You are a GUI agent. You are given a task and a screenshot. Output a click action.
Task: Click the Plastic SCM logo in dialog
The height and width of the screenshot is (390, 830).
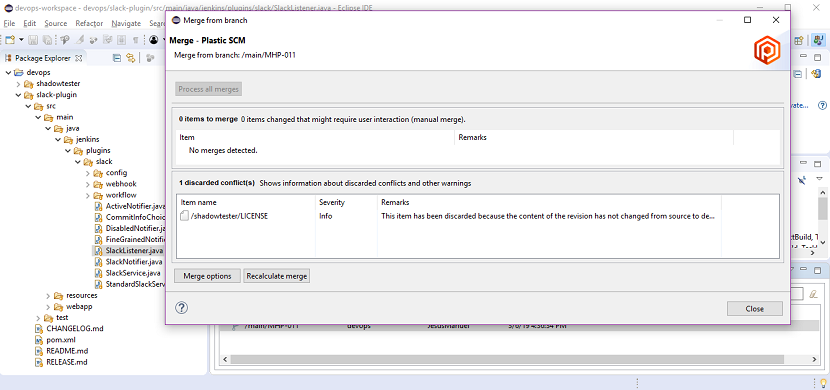click(x=767, y=51)
